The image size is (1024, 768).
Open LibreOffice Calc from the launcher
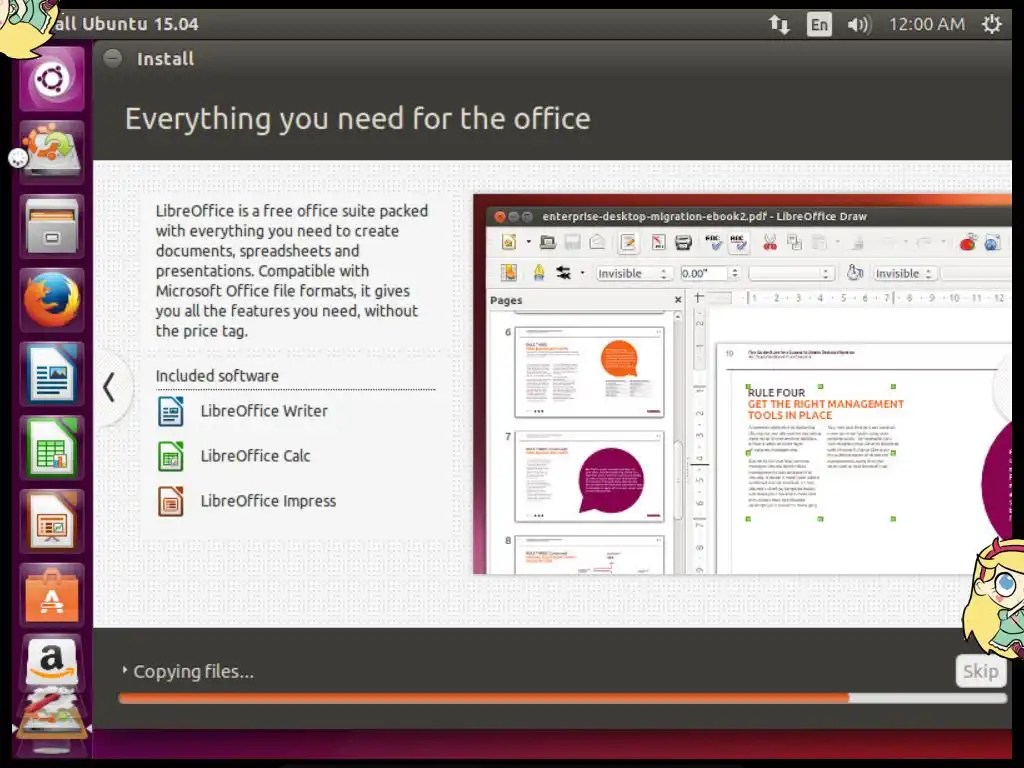click(x=52, y=447)
